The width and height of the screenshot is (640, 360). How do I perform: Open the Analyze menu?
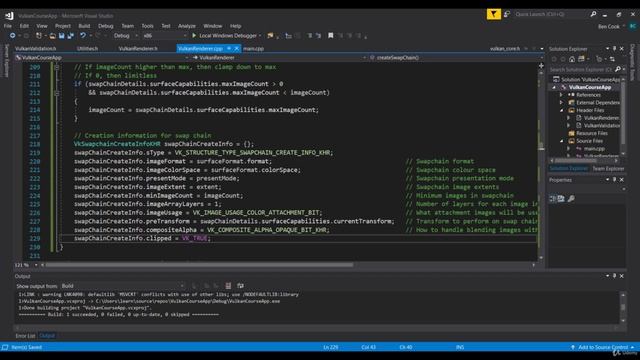[x=187, y=26]
